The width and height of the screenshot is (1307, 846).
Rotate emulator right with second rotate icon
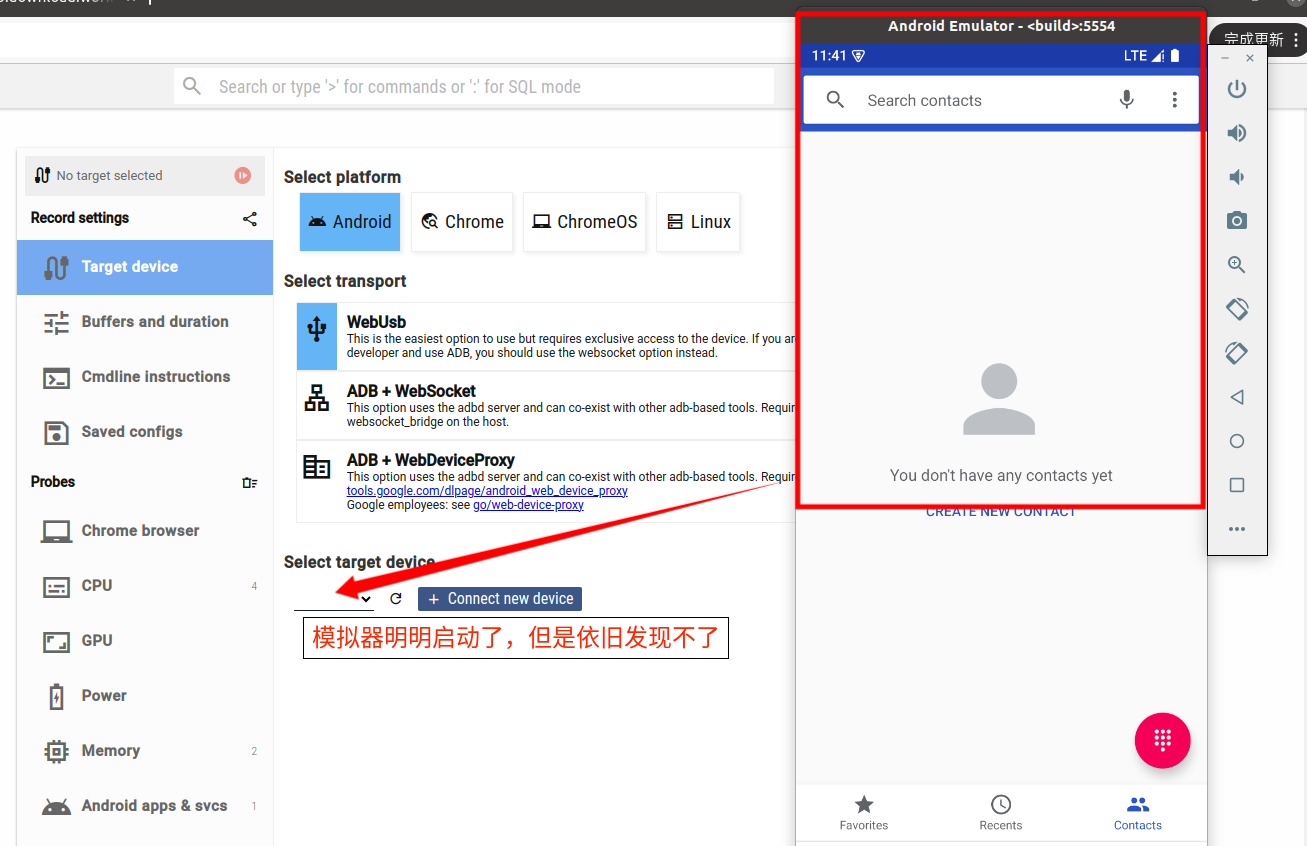point(1237,353)
